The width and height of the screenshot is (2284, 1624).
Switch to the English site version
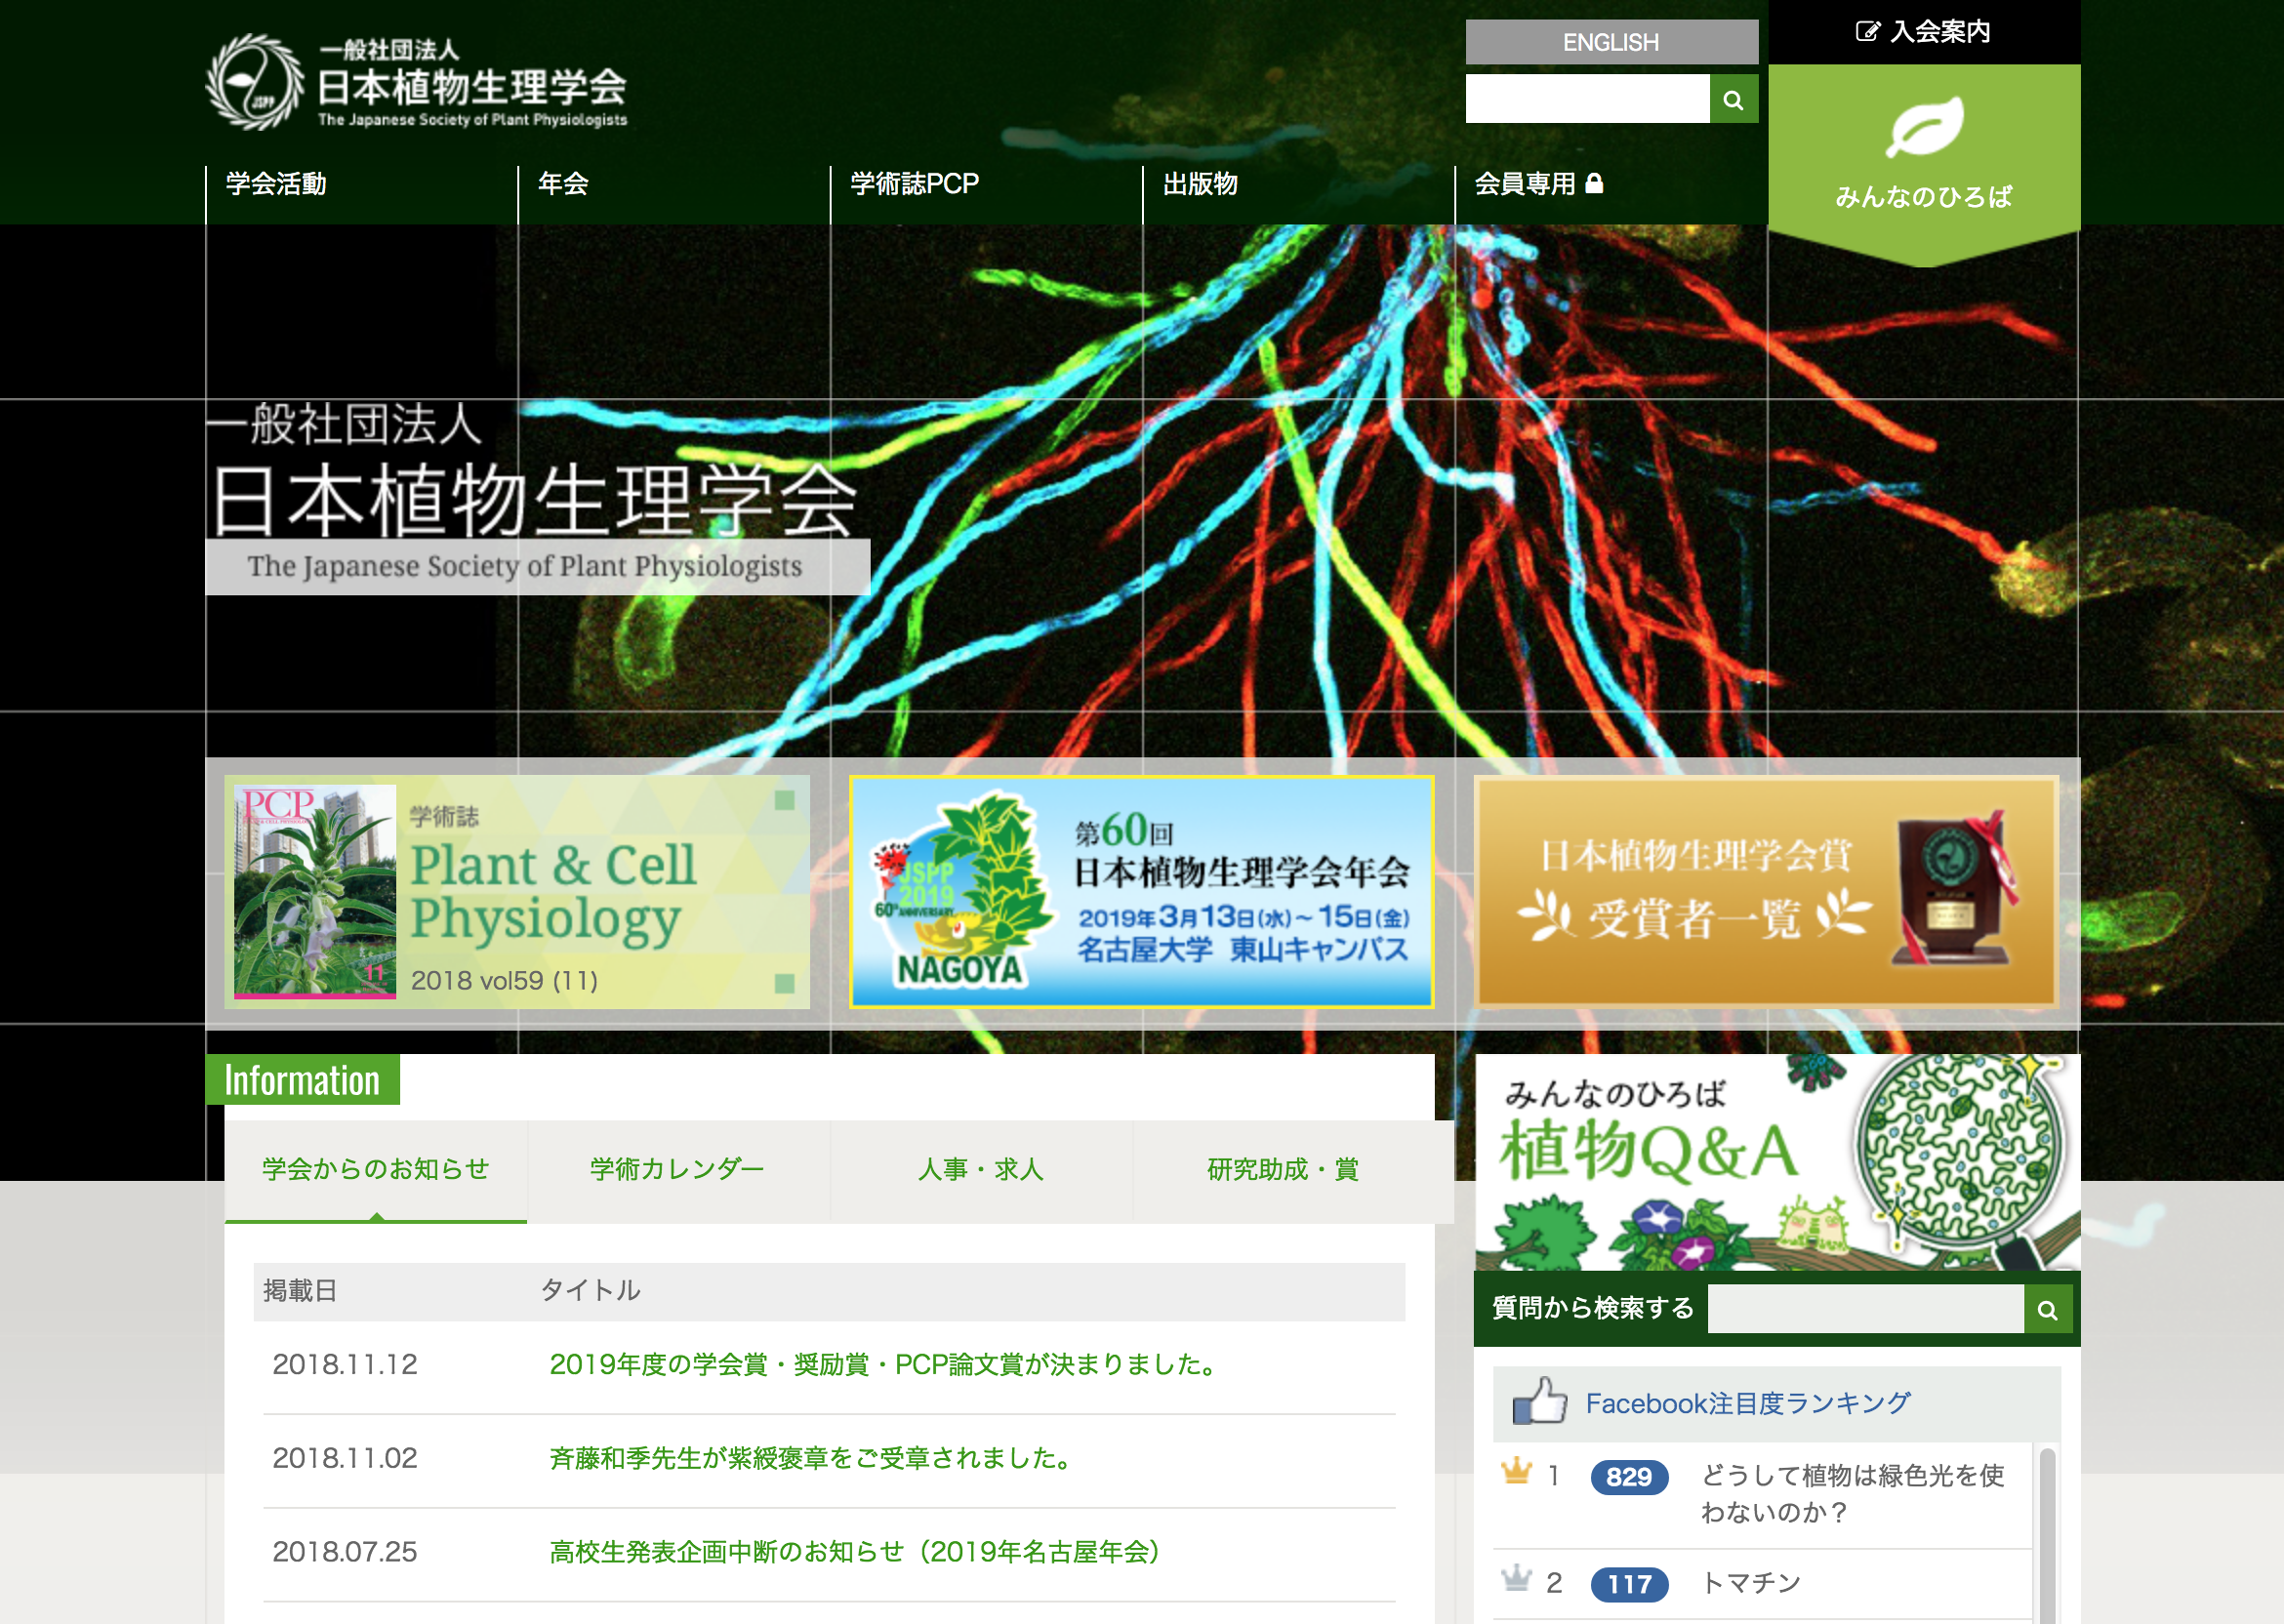point(1610,42)
